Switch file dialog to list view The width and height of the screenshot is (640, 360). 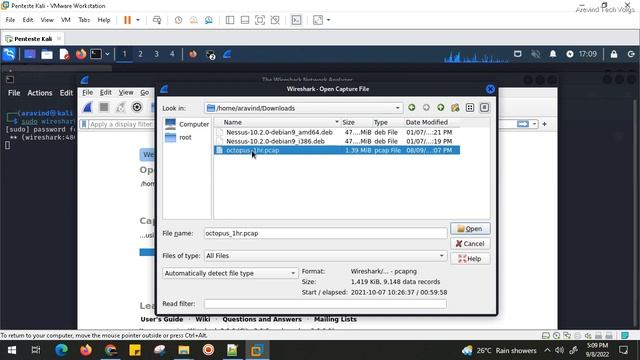tap(470, 108)
